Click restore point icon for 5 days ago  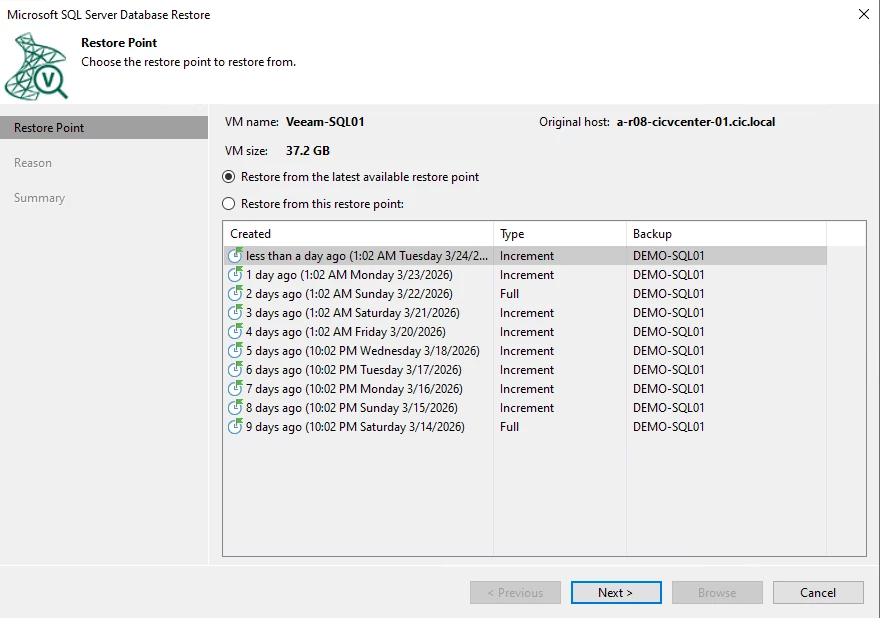[235, 351]
